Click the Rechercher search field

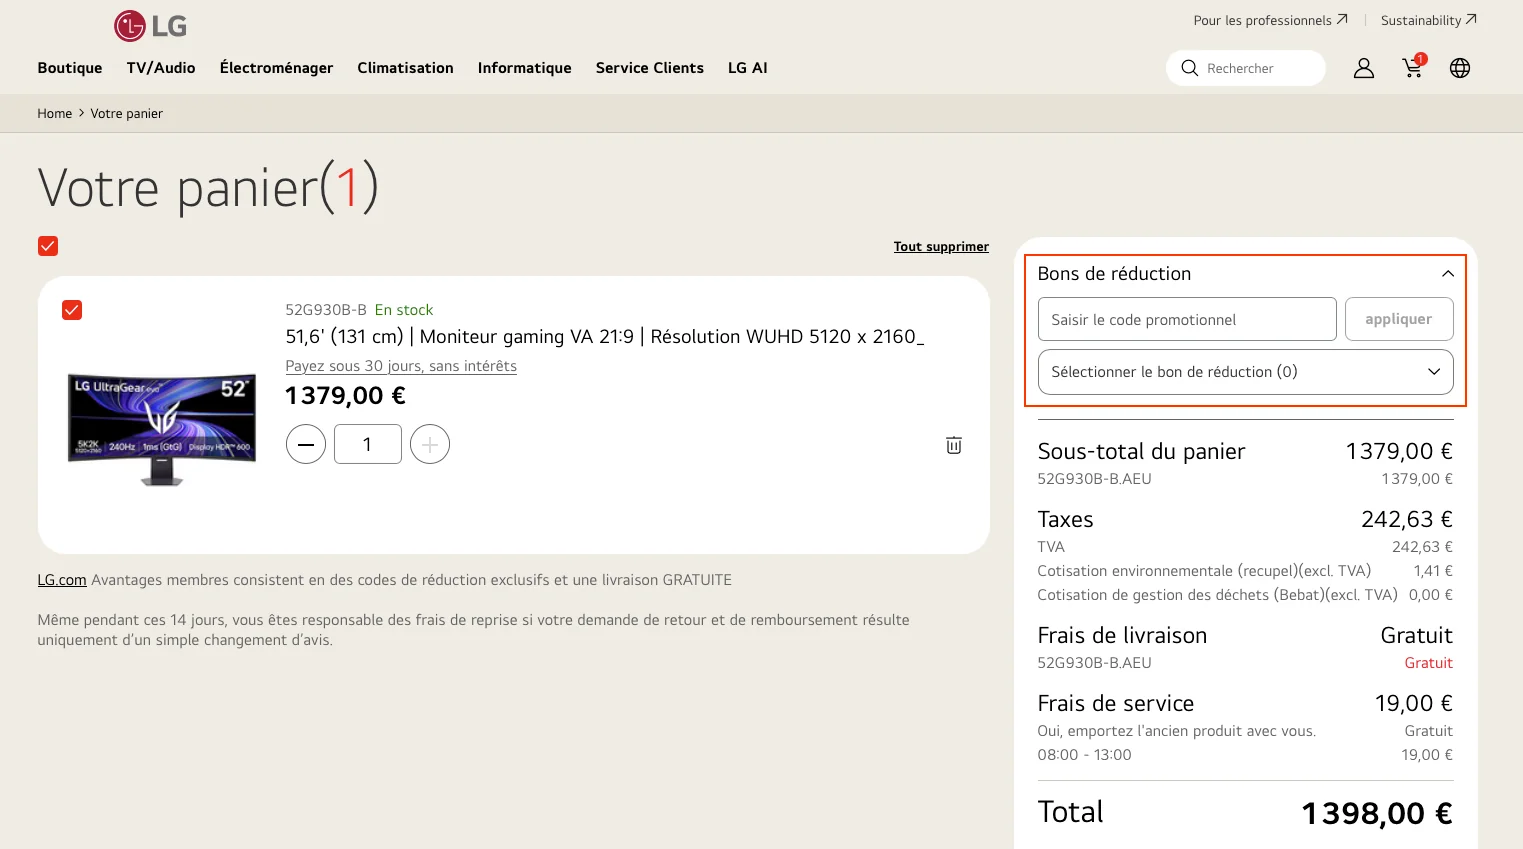tap(1246, 68)
